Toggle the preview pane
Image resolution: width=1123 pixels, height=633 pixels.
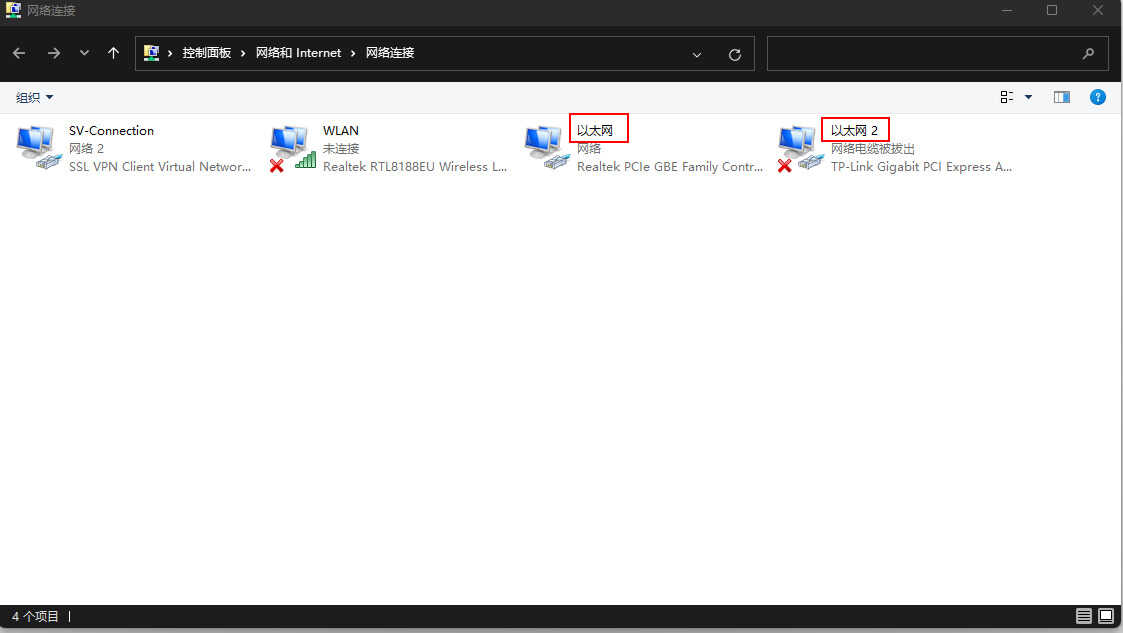pos(1061,97)
